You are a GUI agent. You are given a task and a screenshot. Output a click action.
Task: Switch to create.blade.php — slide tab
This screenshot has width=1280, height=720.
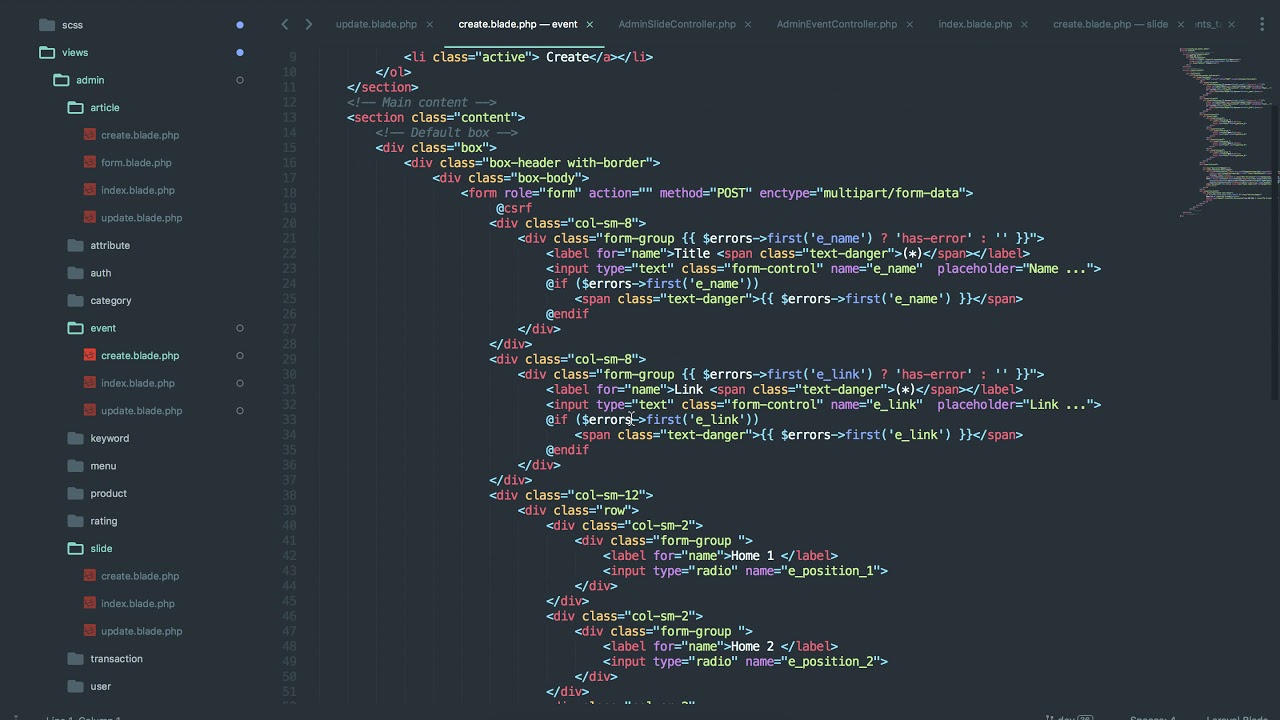[1110, 24]
